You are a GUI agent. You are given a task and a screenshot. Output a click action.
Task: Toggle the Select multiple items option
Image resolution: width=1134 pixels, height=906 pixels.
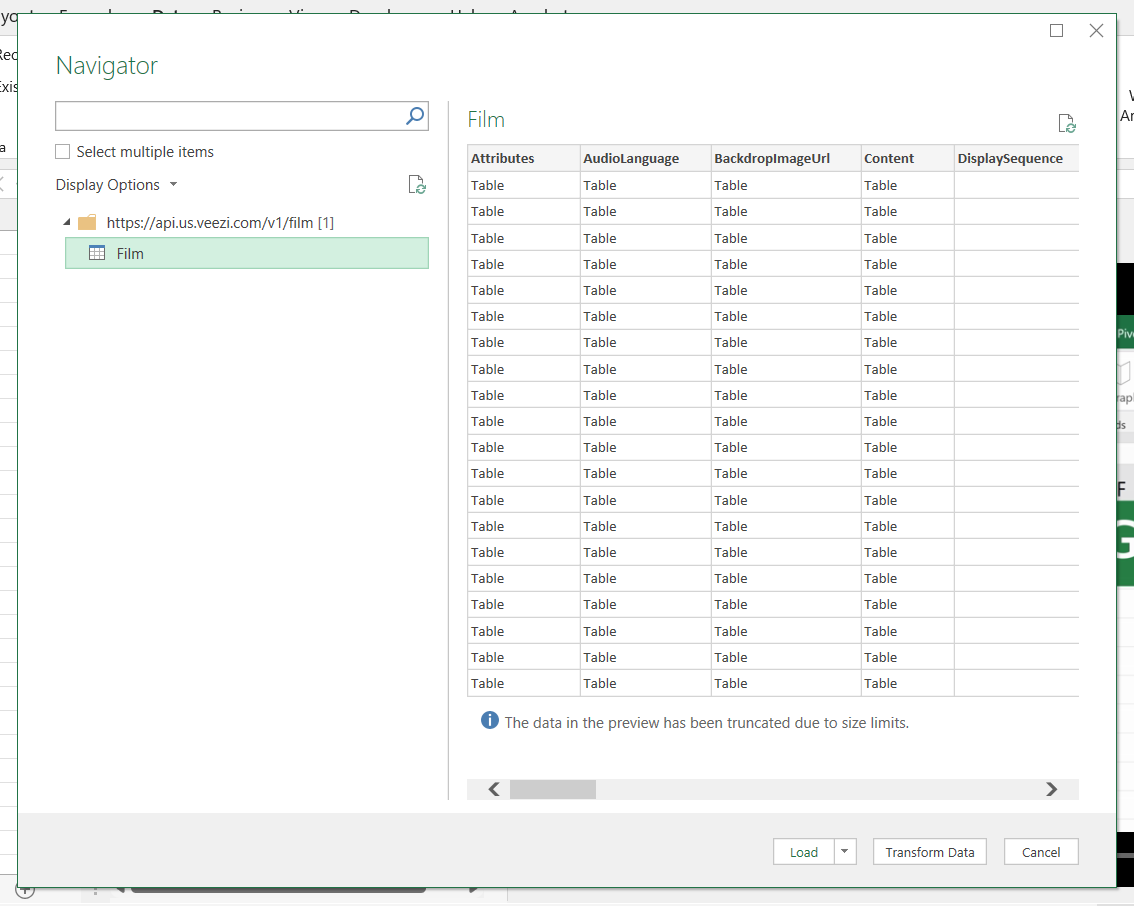[61, 151]
